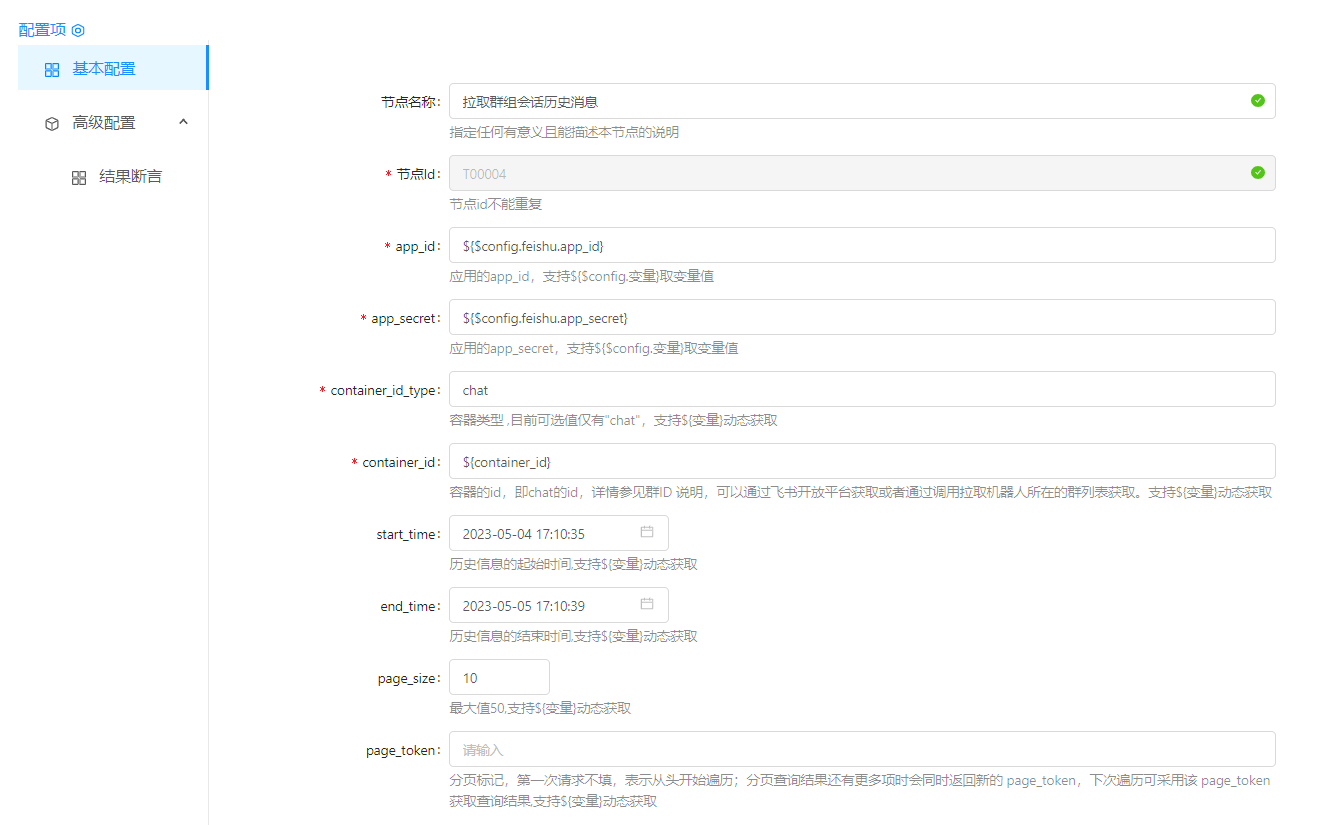Click the container_id_type field with chat
This screenshot has height=825, width=1336.
[860, 389]
